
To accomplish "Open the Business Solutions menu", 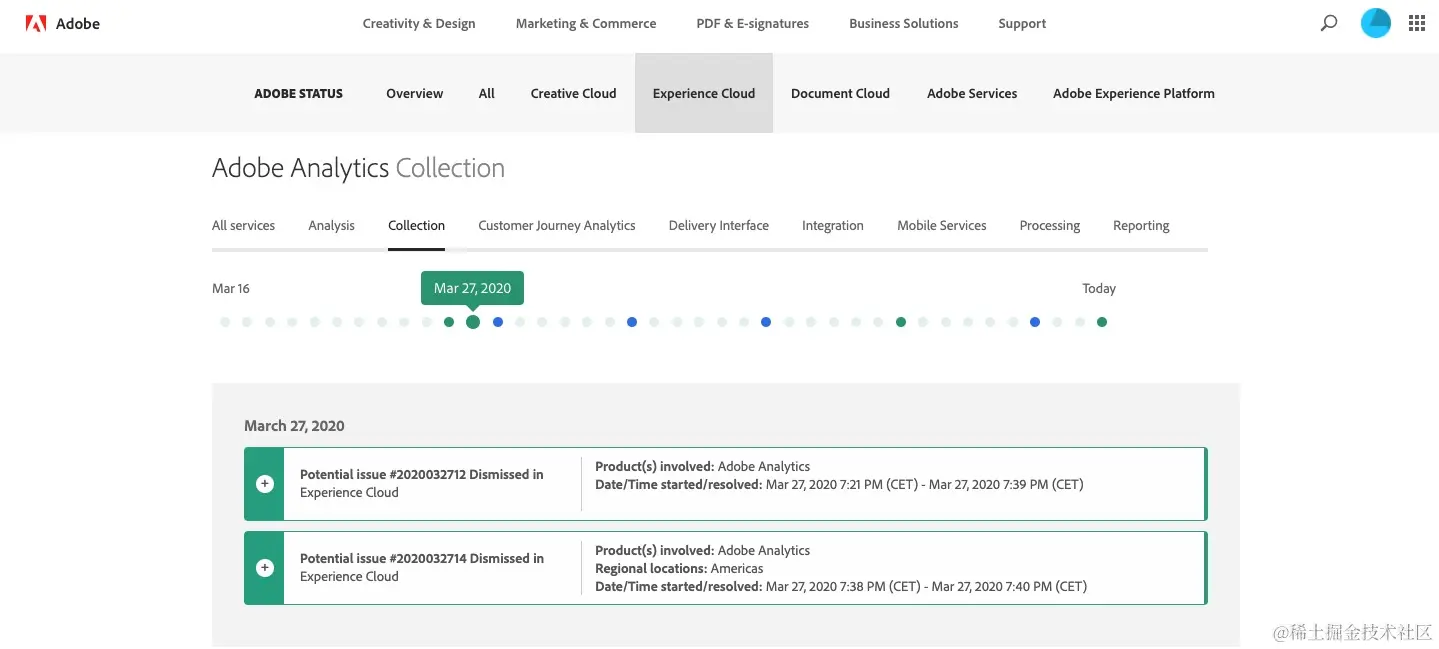I will click(x=904, y=23).
